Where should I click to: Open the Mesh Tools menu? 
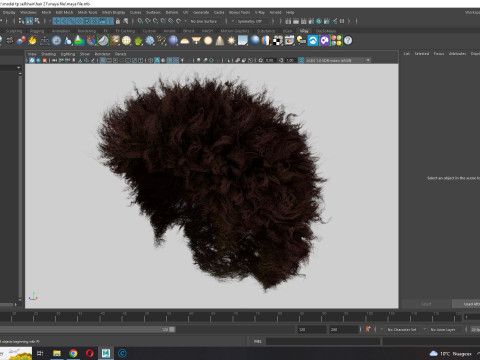(87, 12)
